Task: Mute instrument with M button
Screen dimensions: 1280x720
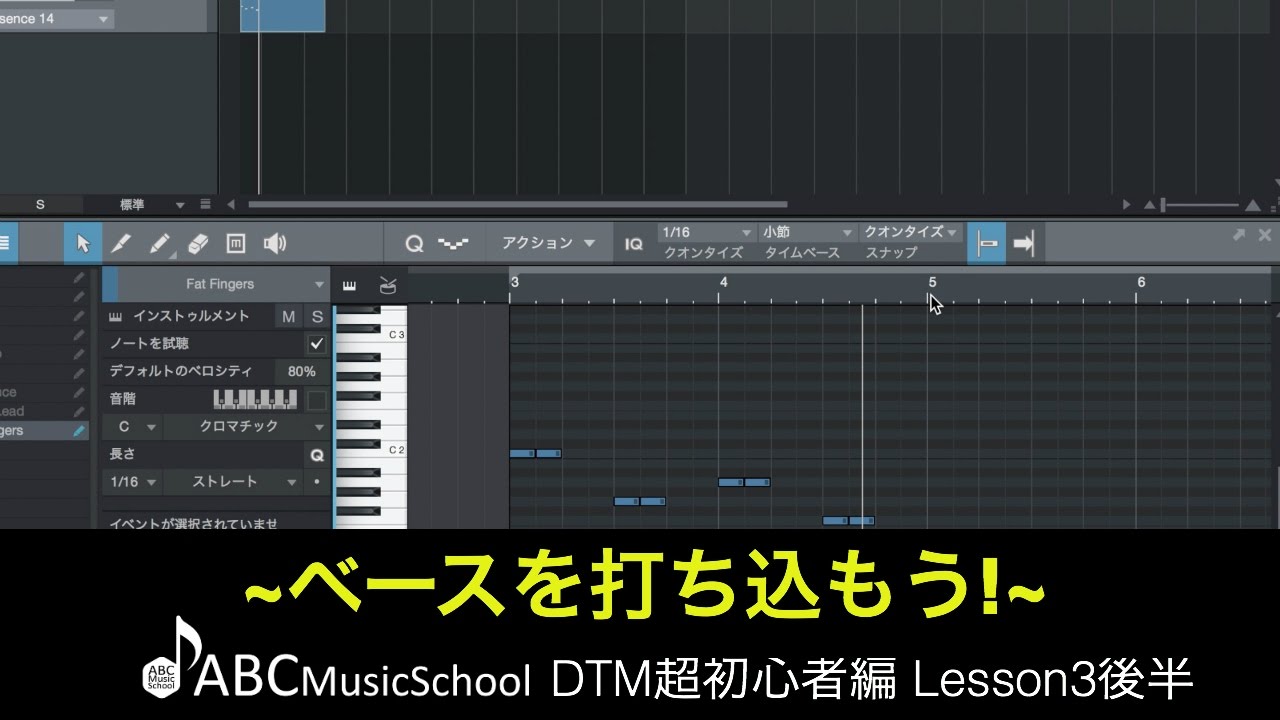Action: [289, 316]
